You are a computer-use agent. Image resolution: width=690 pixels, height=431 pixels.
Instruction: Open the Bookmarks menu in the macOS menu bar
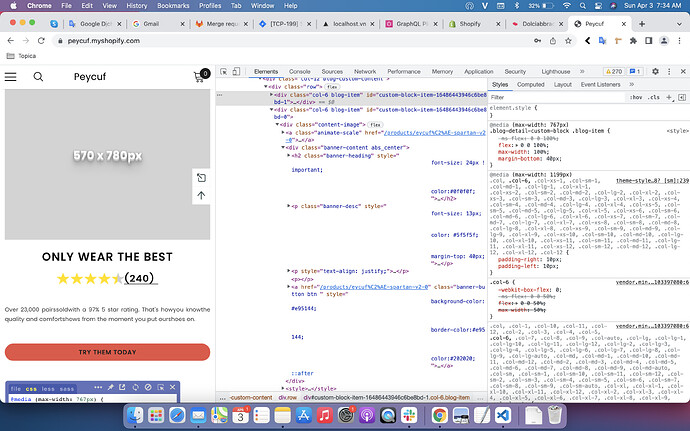[x=173, y=6]
